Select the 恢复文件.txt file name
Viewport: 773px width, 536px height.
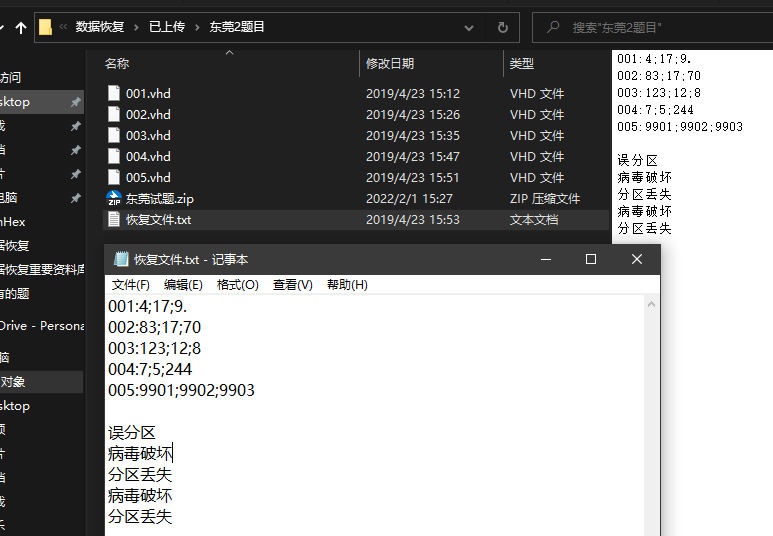pos(158,219)
